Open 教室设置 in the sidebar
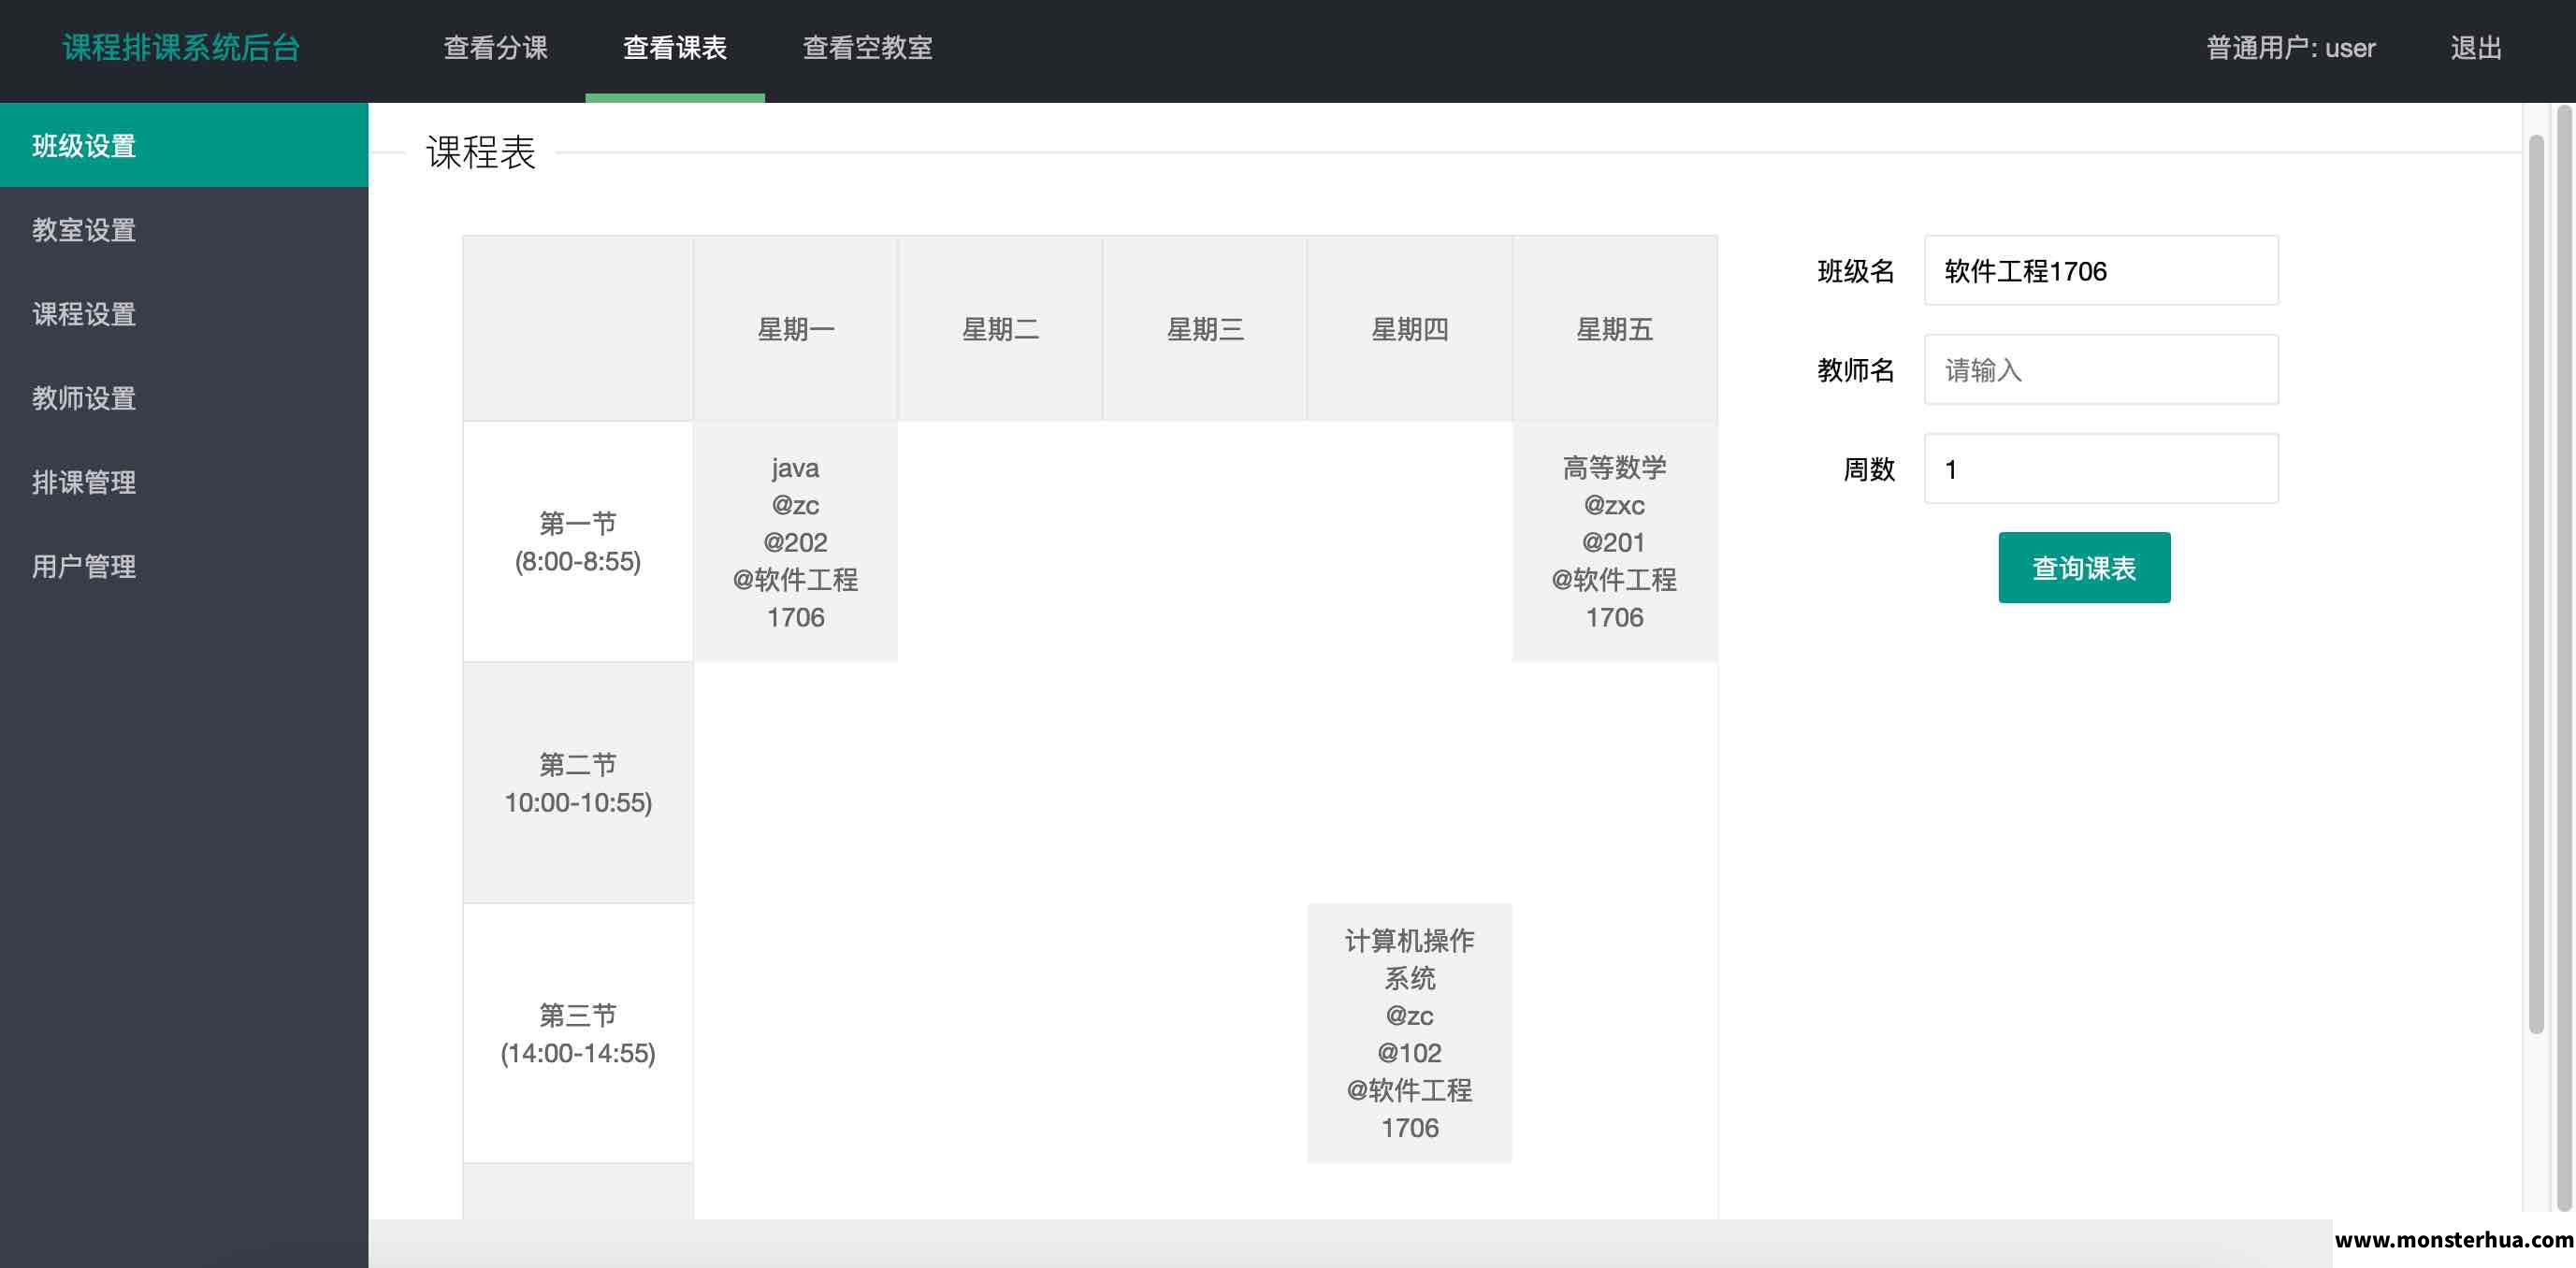The width and height of the screenshot is (2576, 1268). 184,229
